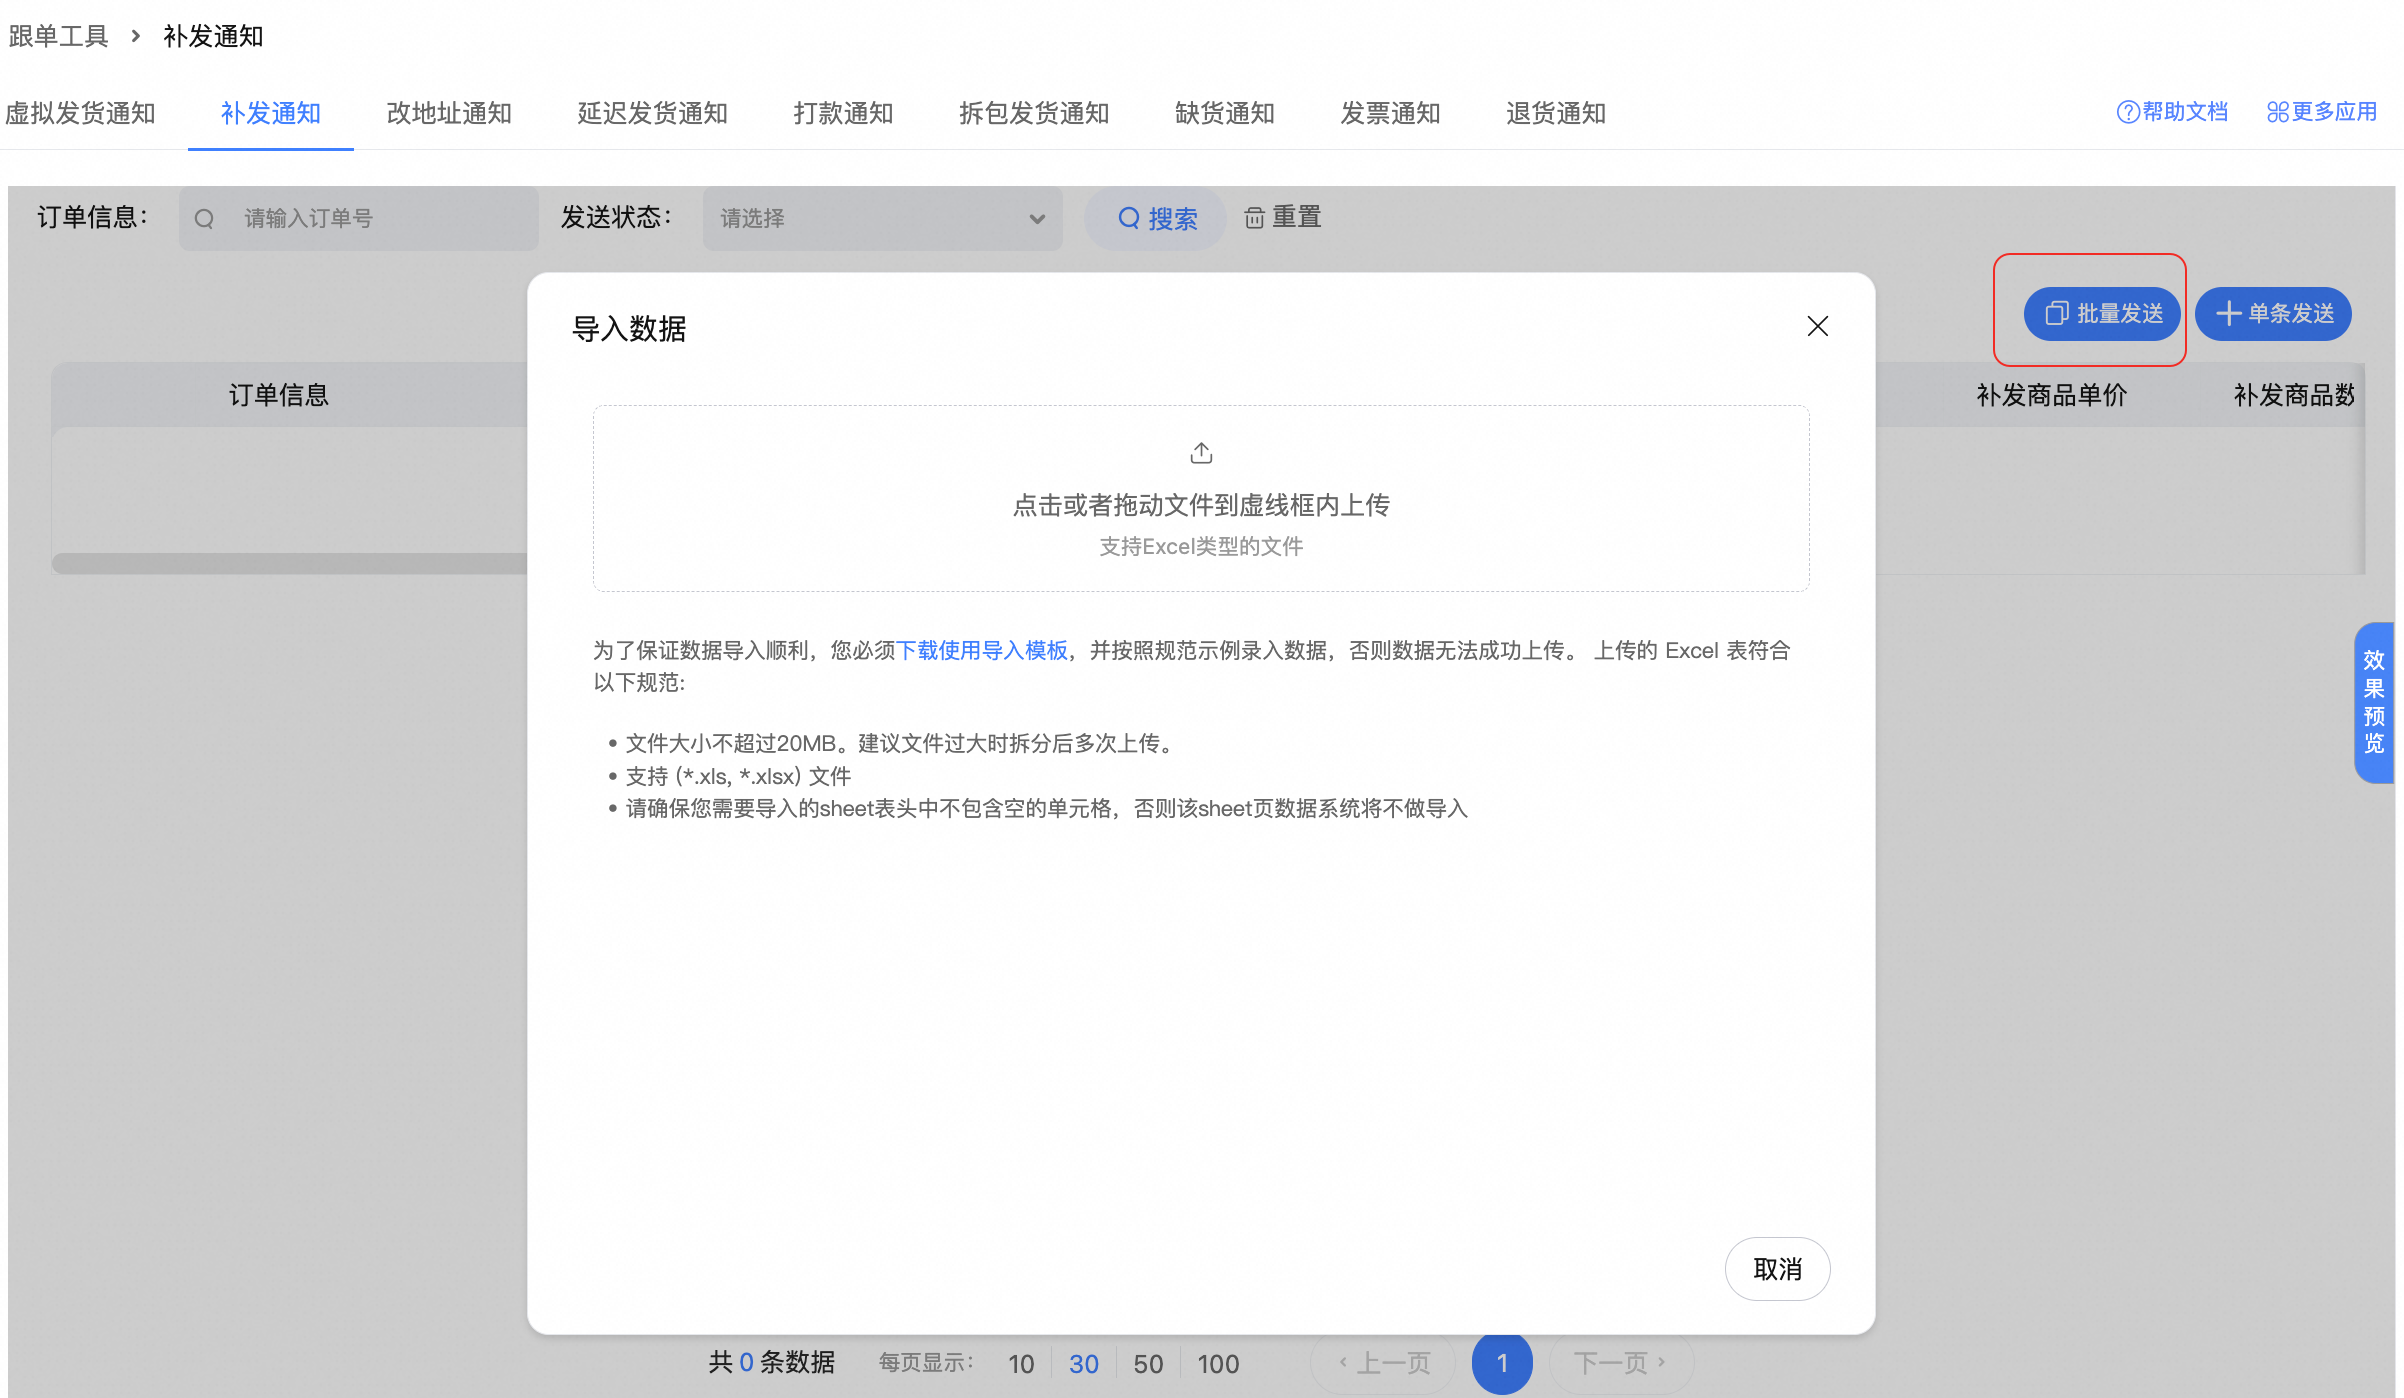Select page 1 in the pagination
Image resolution: width=2404 pixels, height=1398 pixels.
[x=1502, y=1362]
